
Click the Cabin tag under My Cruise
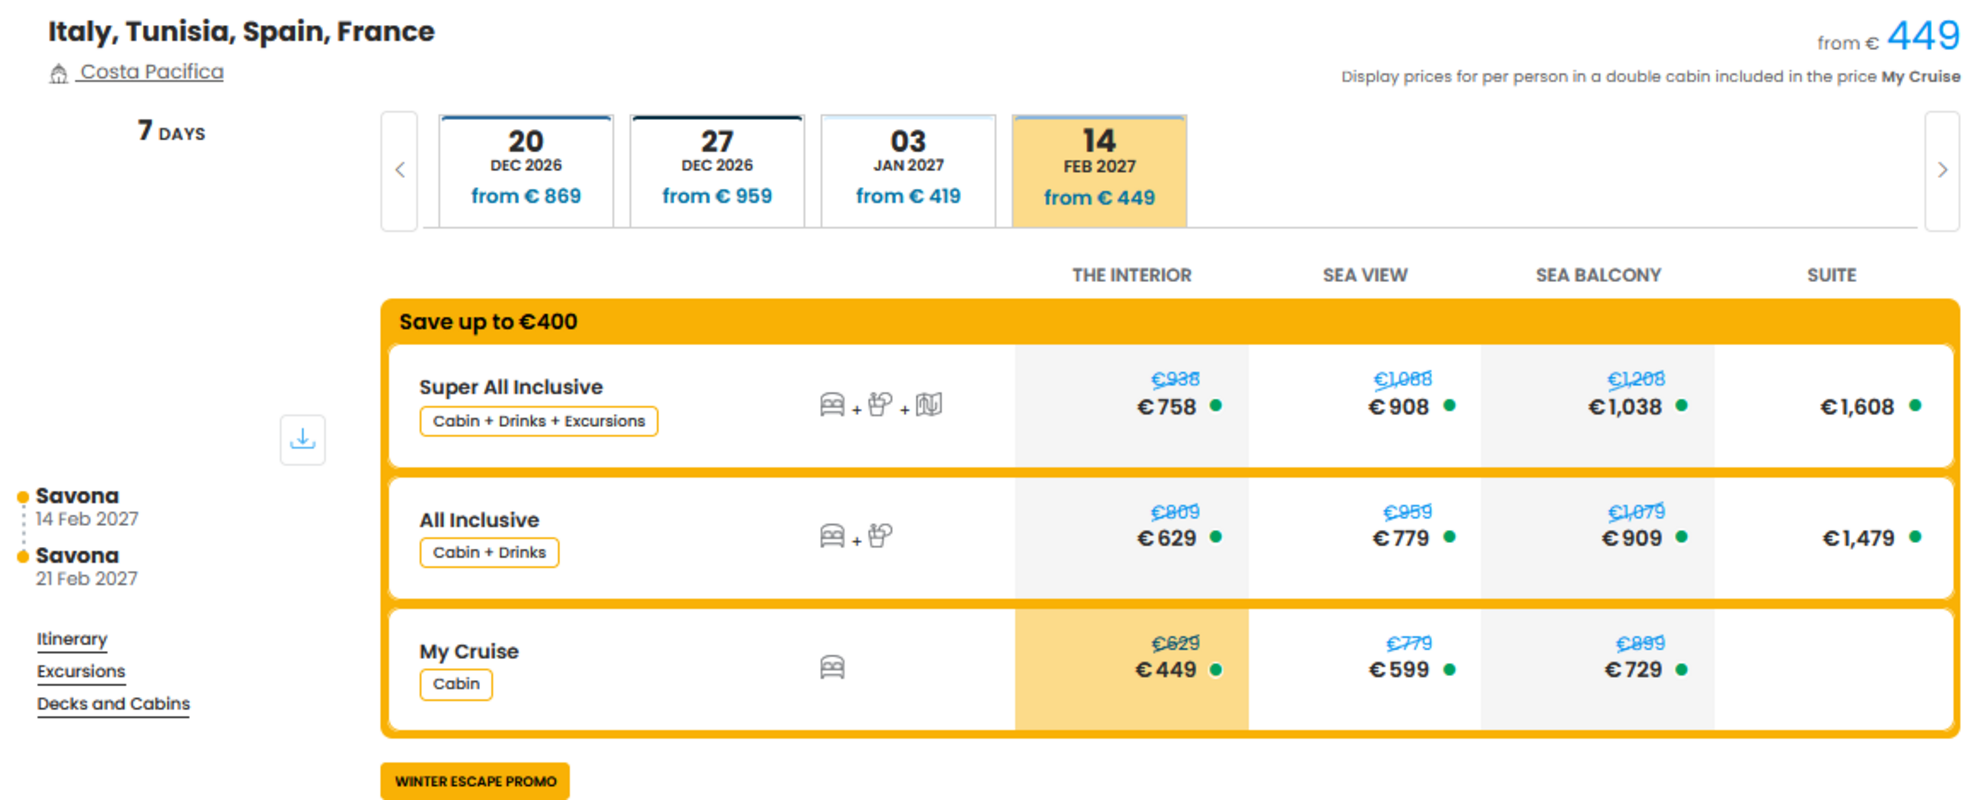[456, 684]
